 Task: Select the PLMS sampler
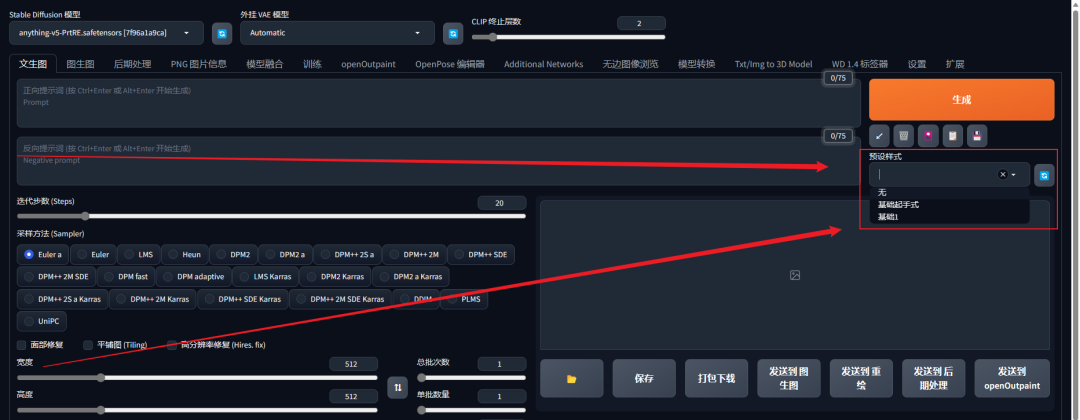pos(464,300)
